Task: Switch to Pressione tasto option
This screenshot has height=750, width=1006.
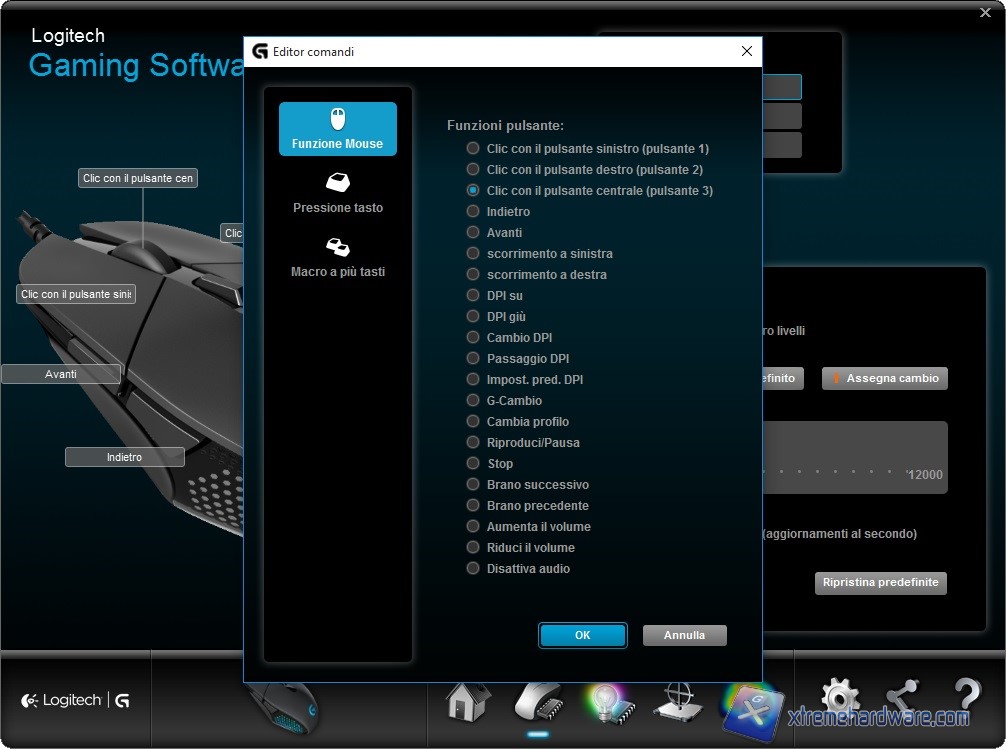Action: coord(337,193)
